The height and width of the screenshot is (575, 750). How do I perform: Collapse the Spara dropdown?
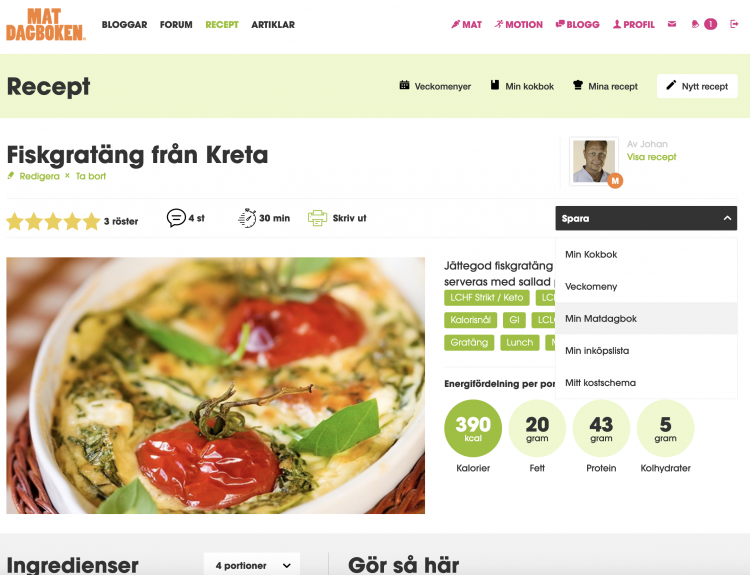(x=646, y=218)
